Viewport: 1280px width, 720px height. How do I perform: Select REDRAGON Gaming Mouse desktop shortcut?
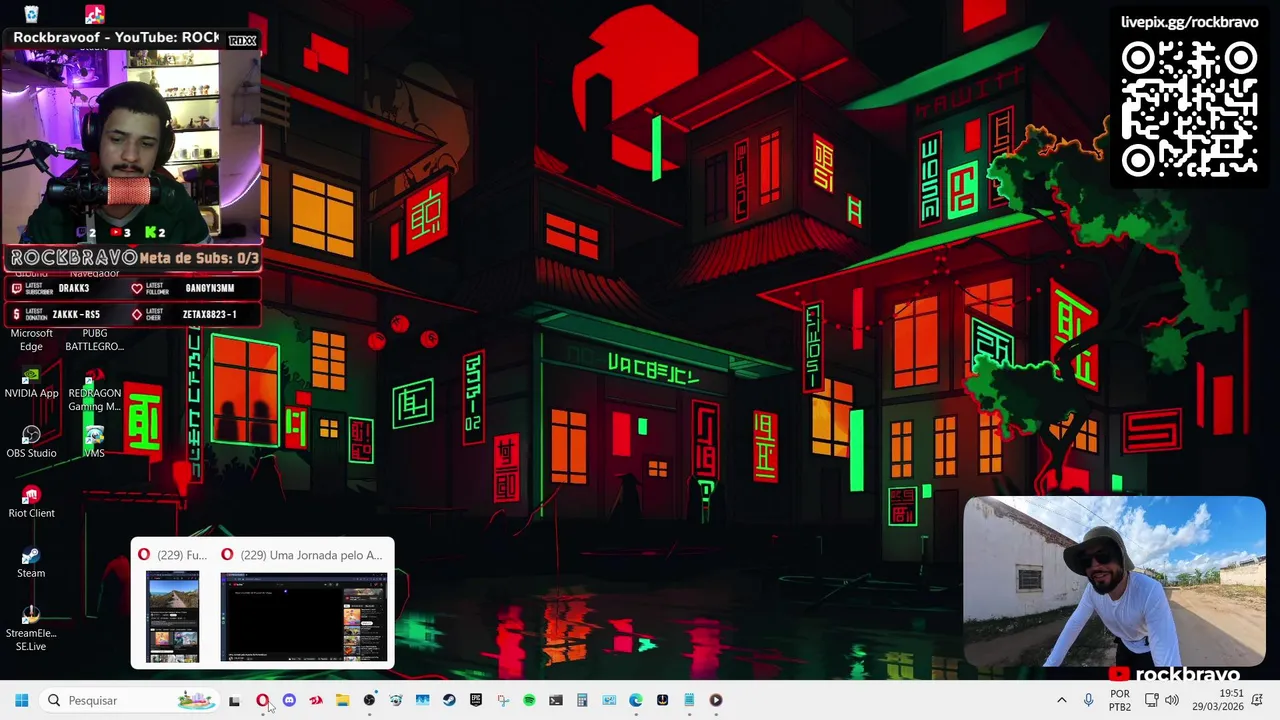tap(94, 390)
